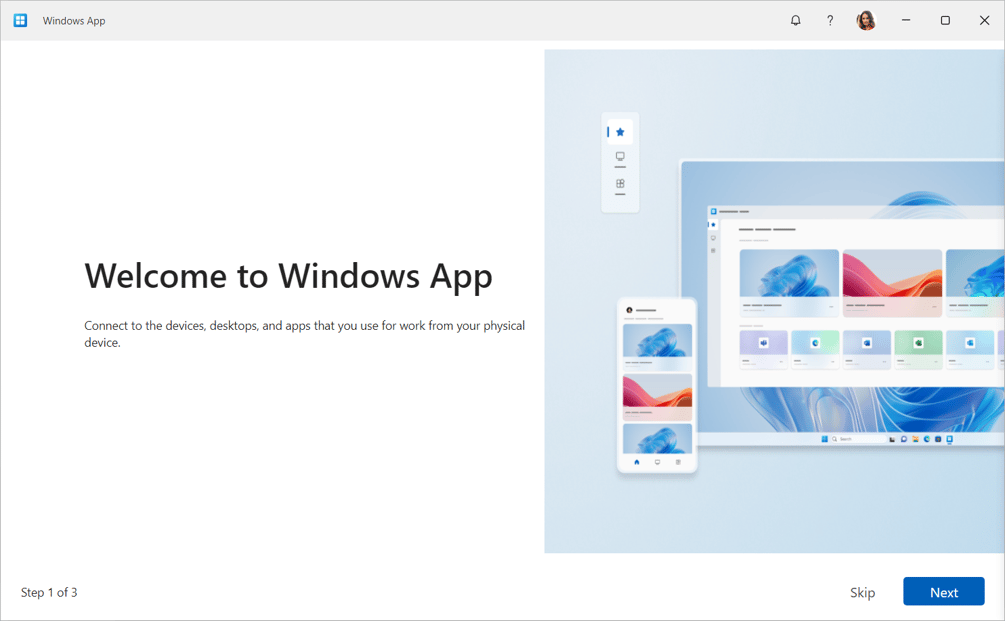Click the Windows App logo in the title bar

[20, 20]
